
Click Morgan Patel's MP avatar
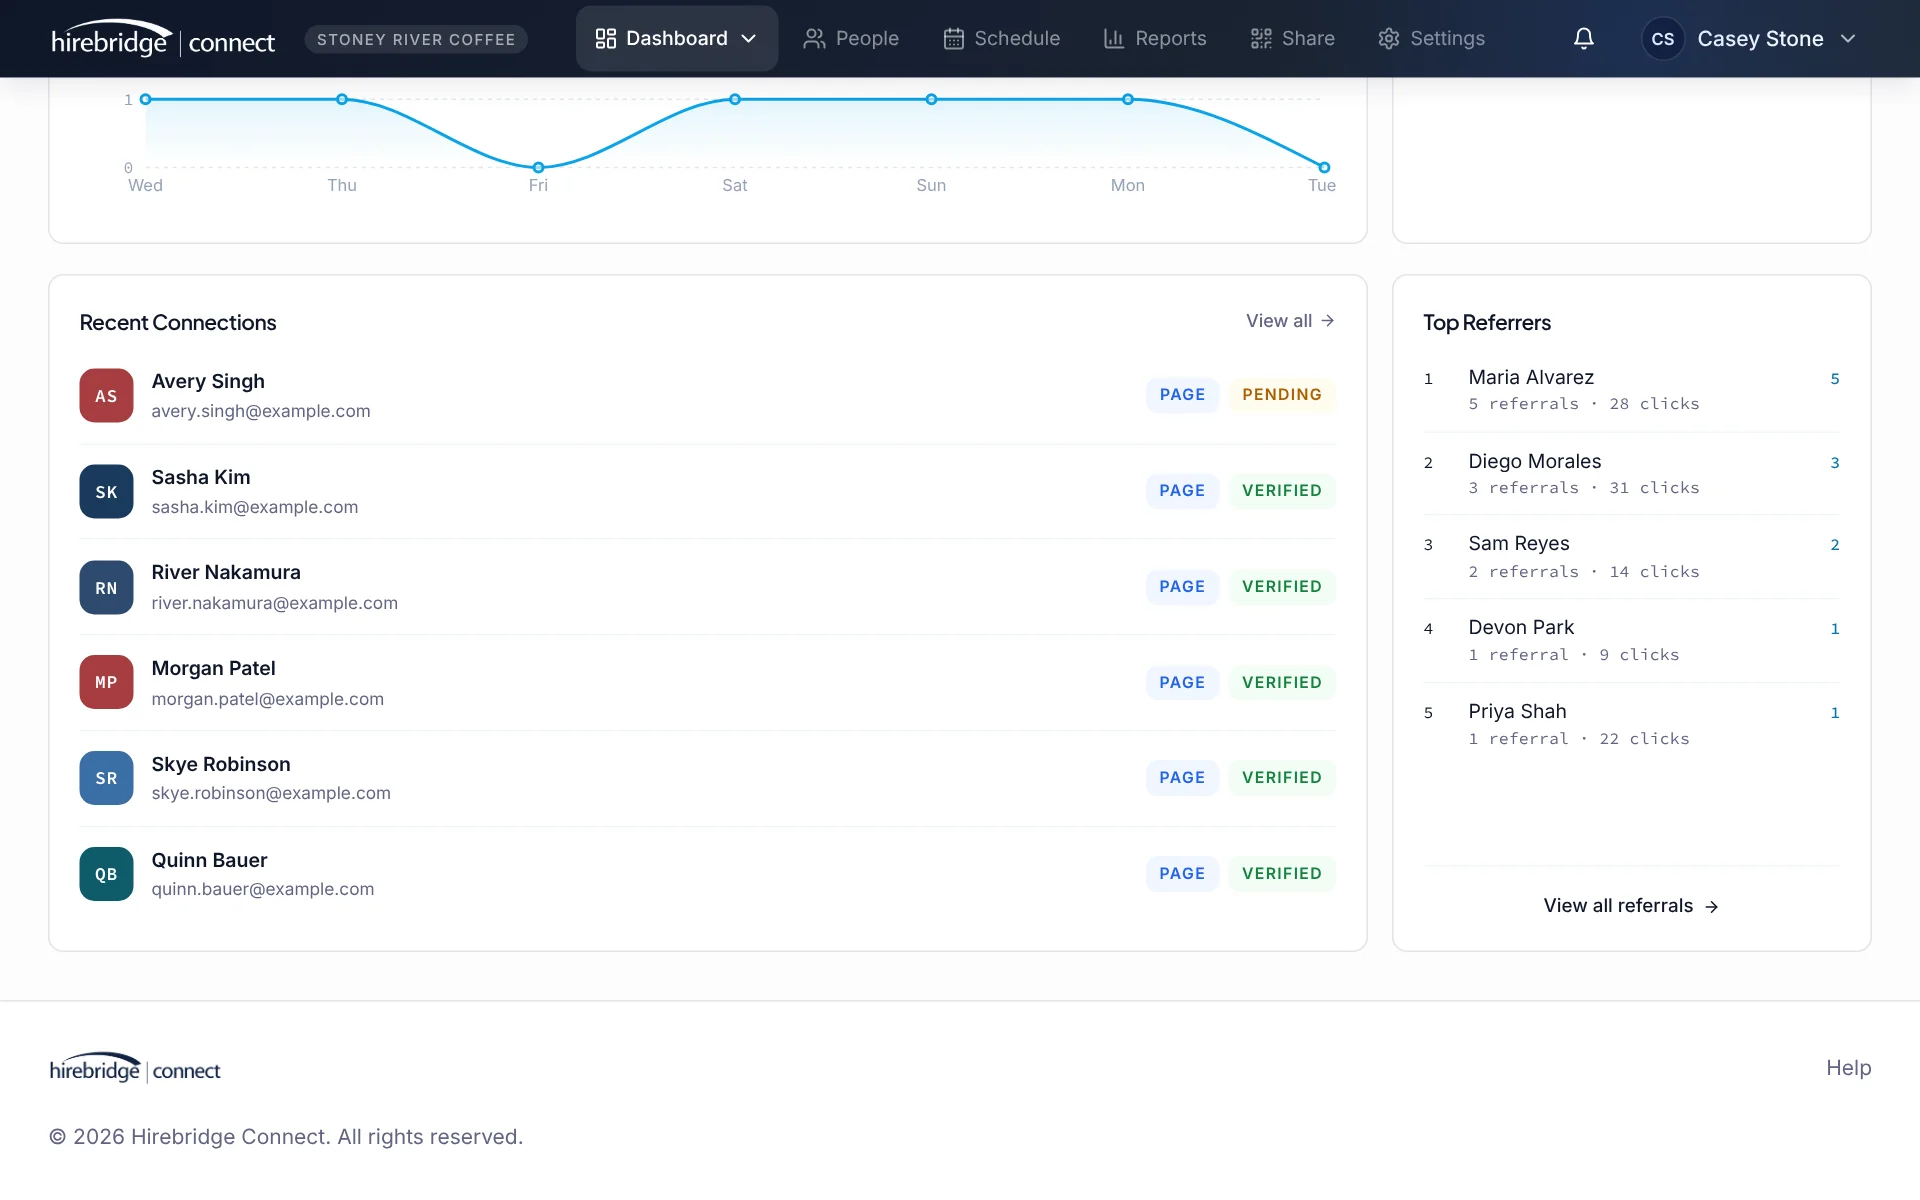(106, 682)
